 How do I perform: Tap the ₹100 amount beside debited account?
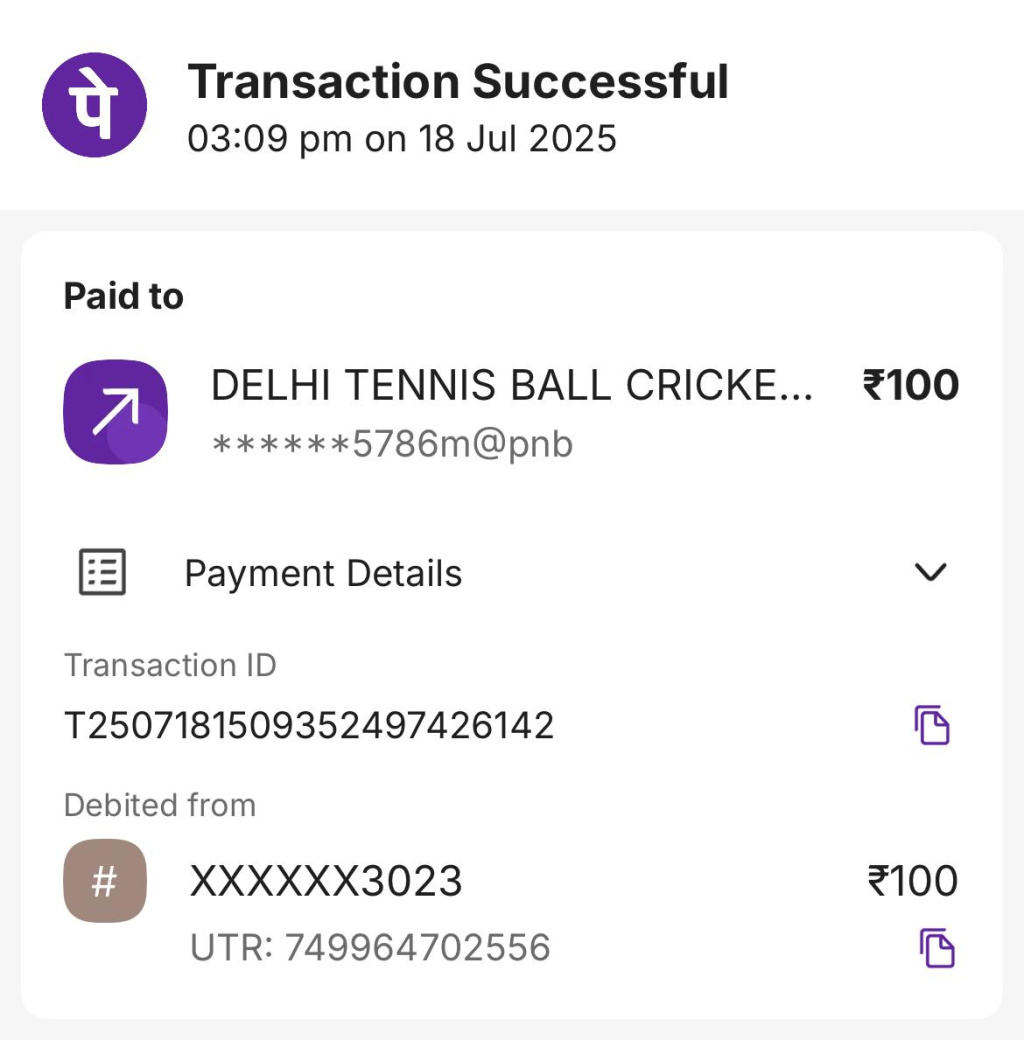coord(912,881)
